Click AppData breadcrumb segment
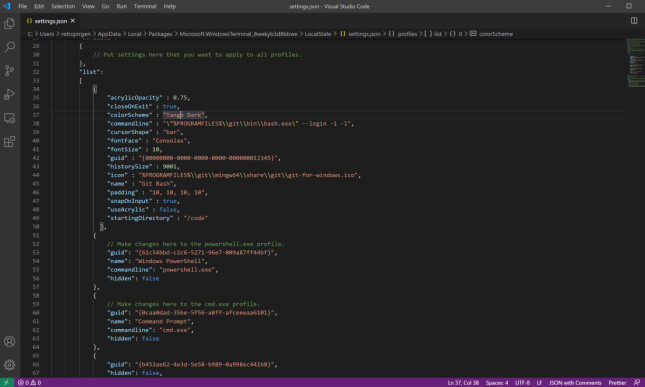 coord(109,34)
